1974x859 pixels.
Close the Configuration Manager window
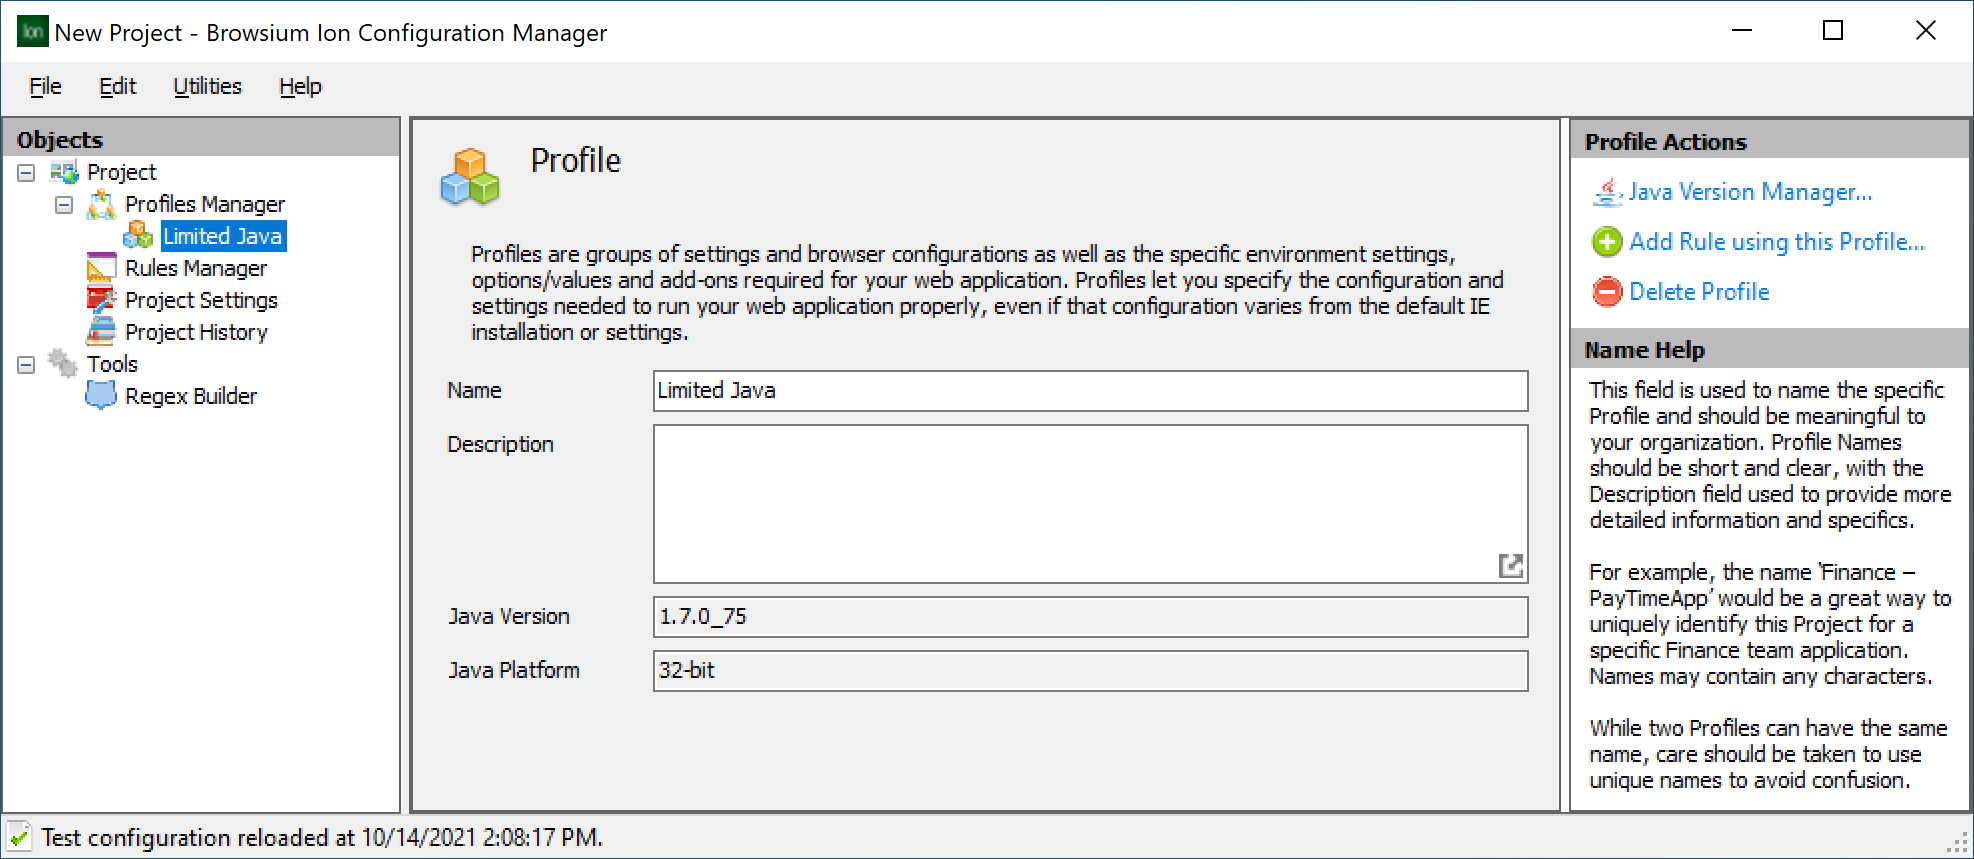pyautogui.click(x=1925, y=31)
